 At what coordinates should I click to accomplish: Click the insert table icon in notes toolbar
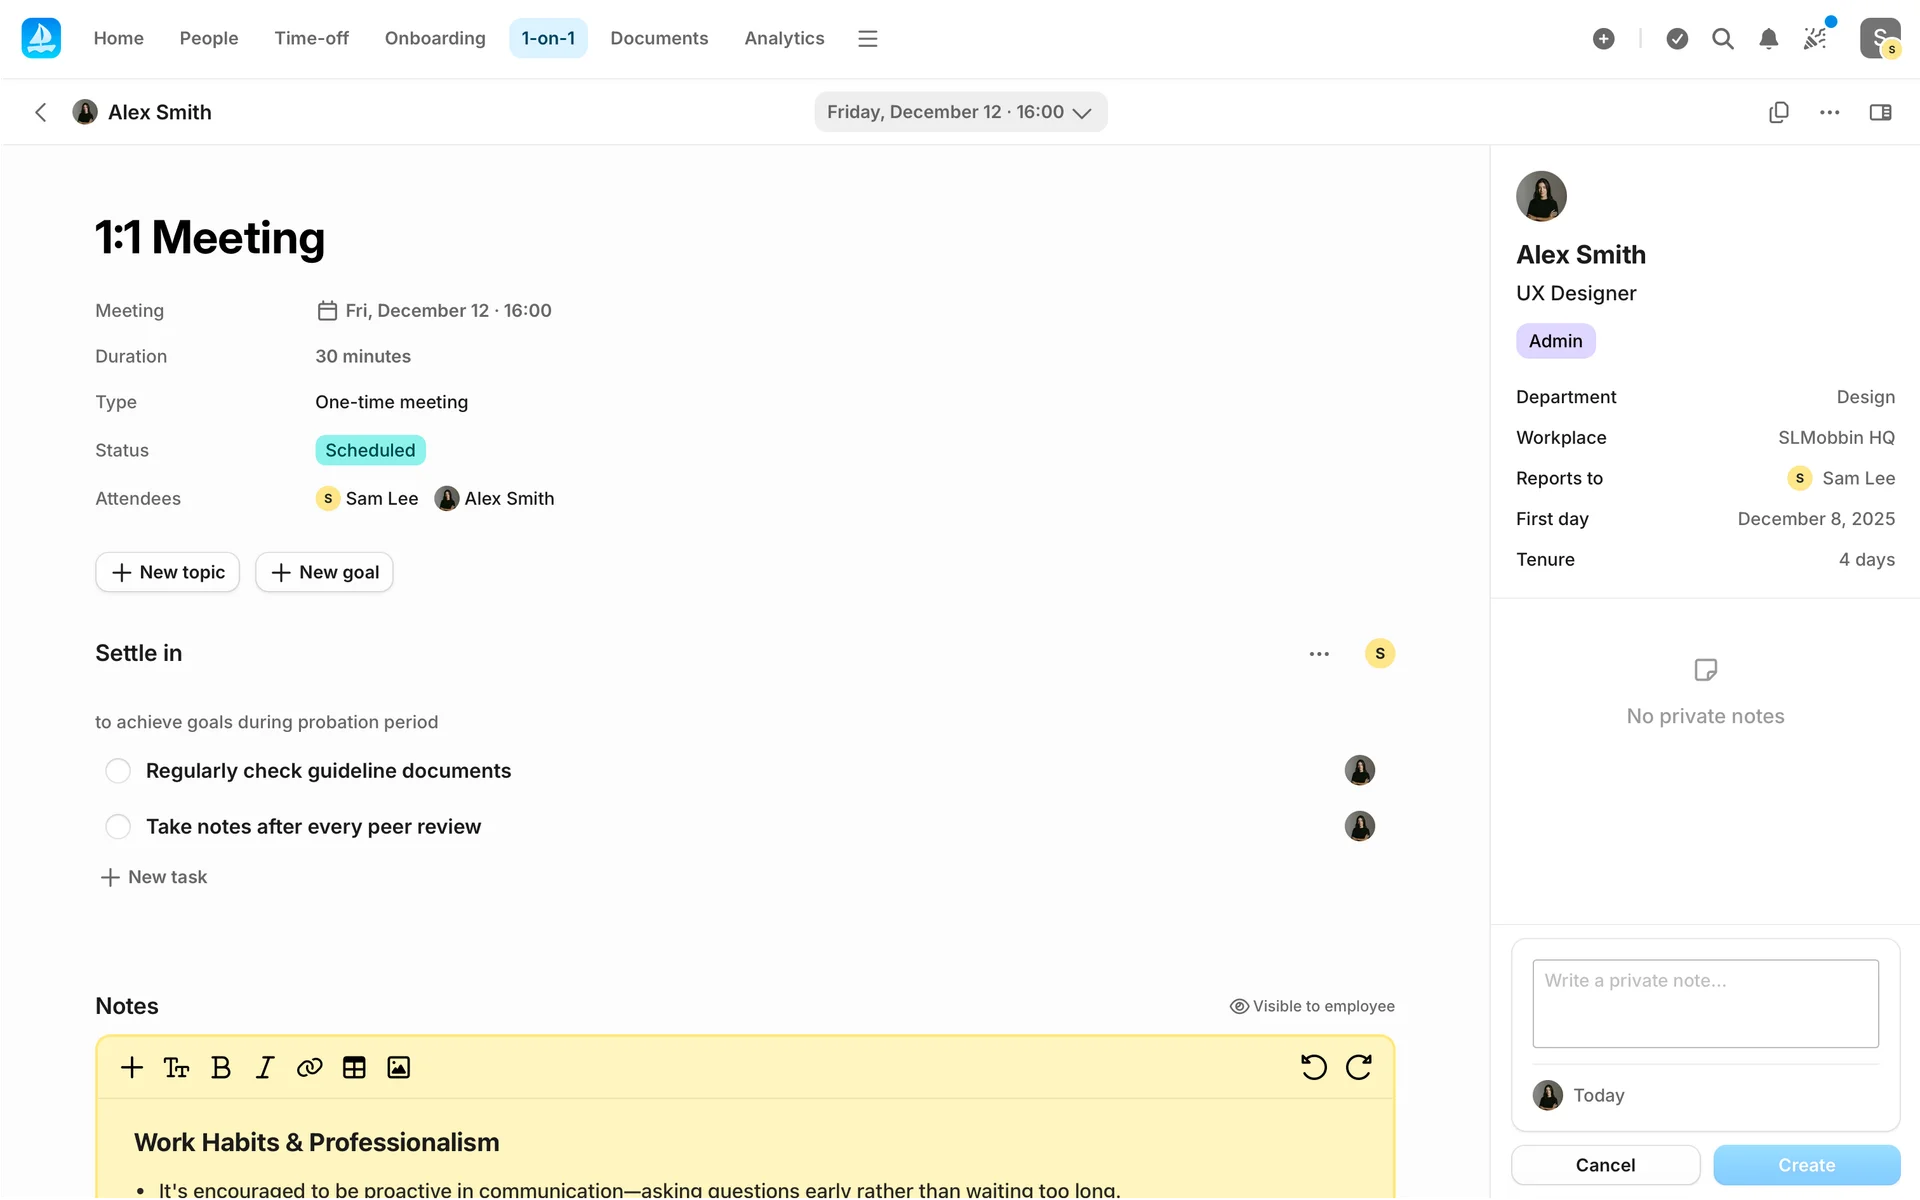coord(354,1067)
